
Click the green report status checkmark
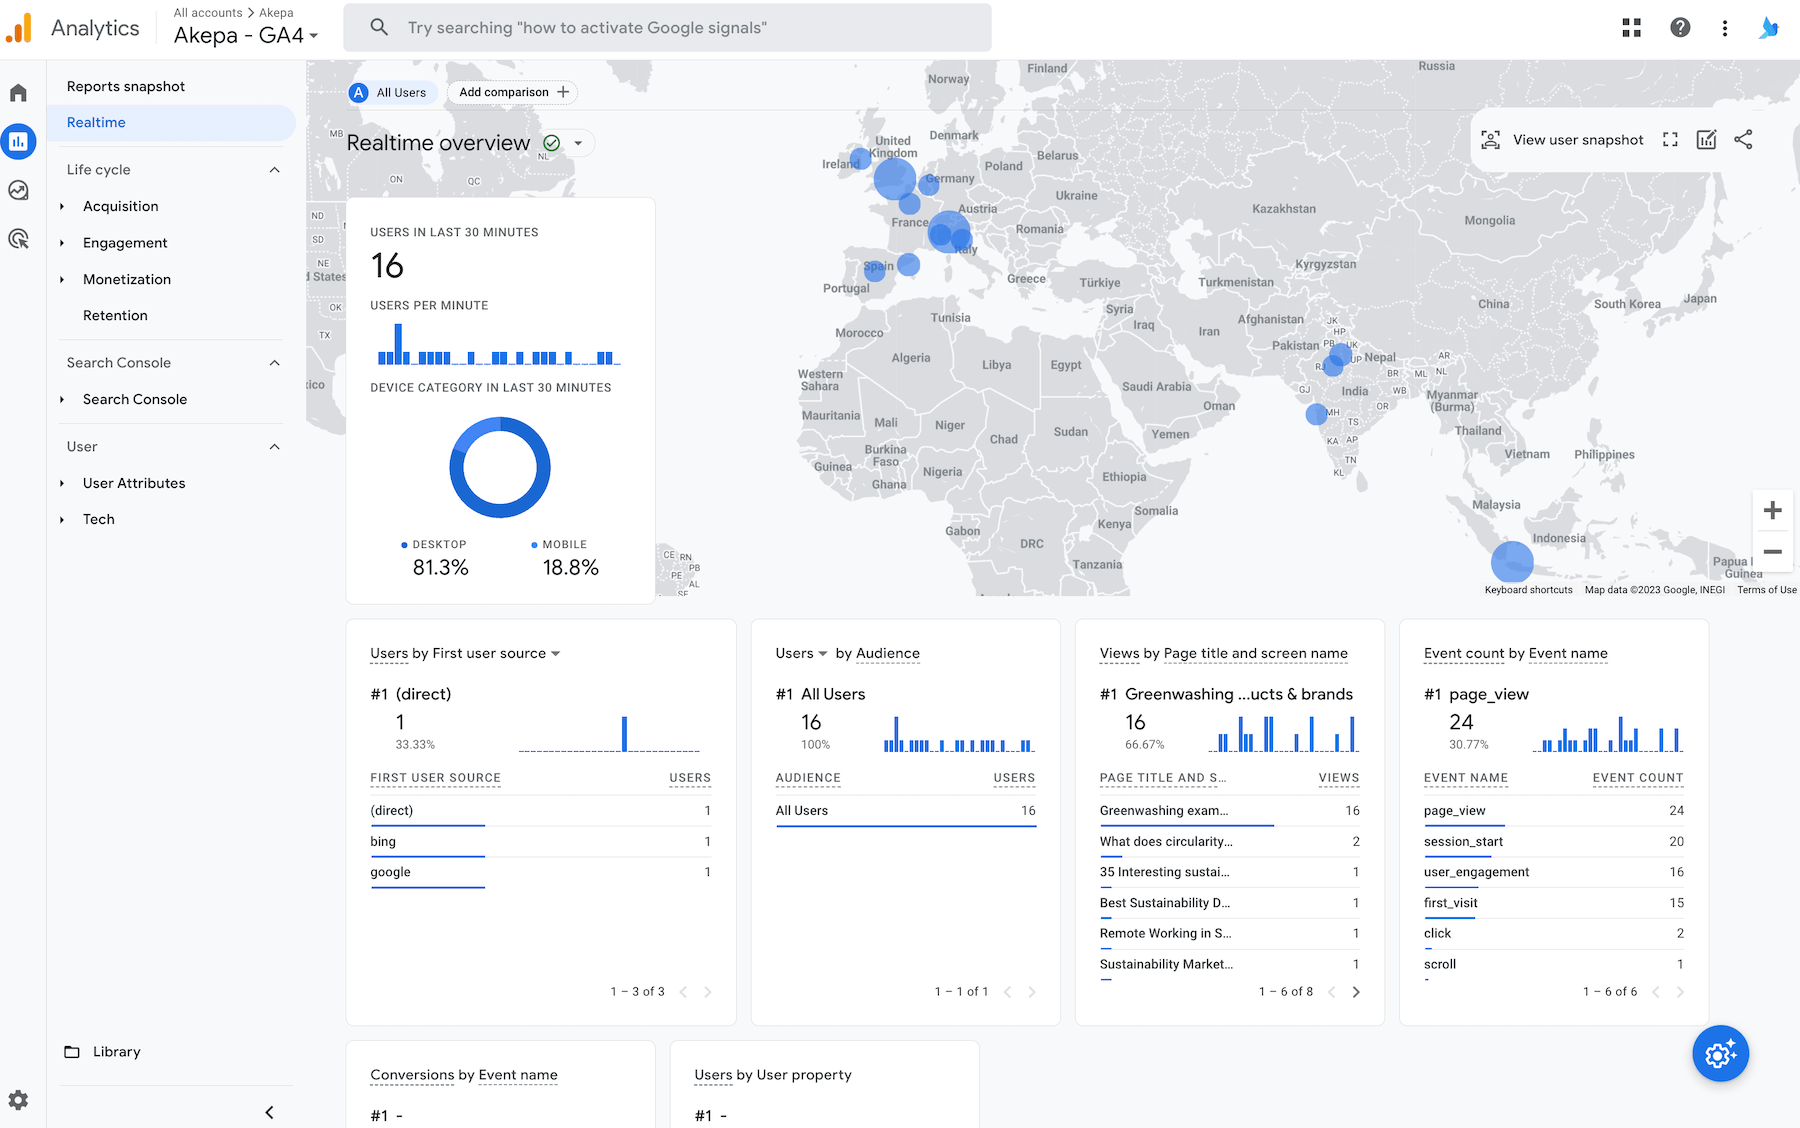tap(551, 143)
